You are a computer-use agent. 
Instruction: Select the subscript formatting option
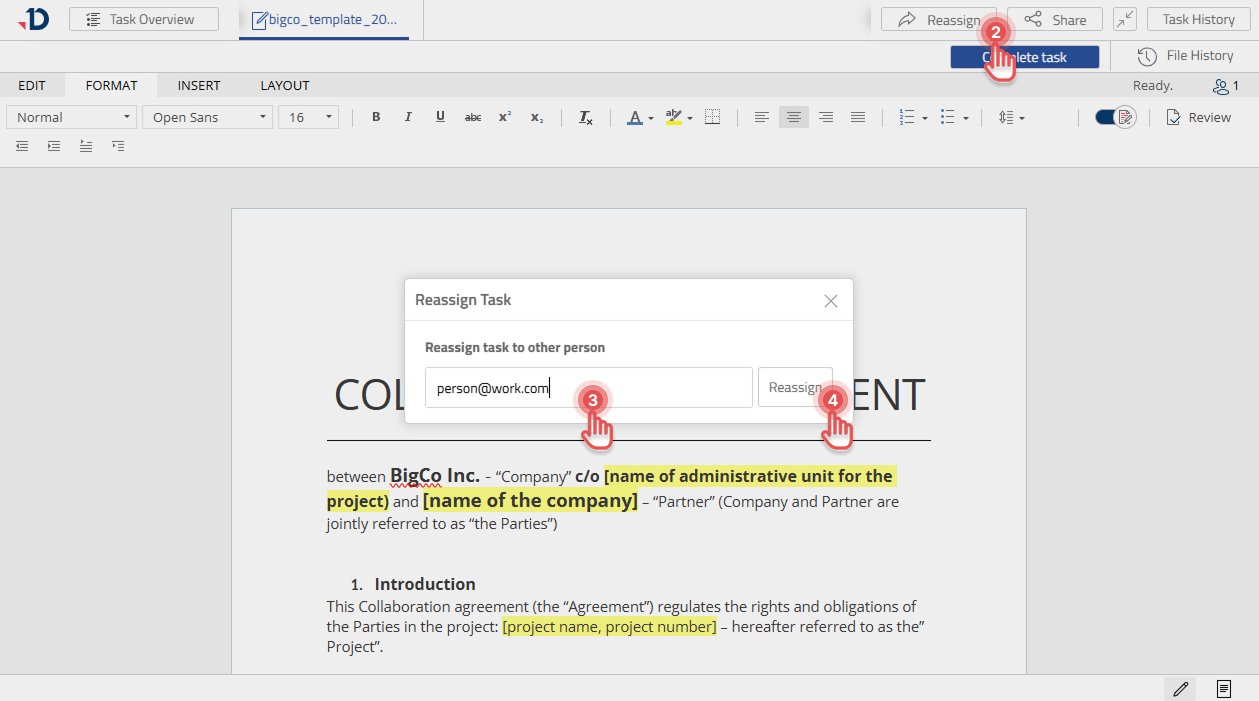(x=537, y=117)
